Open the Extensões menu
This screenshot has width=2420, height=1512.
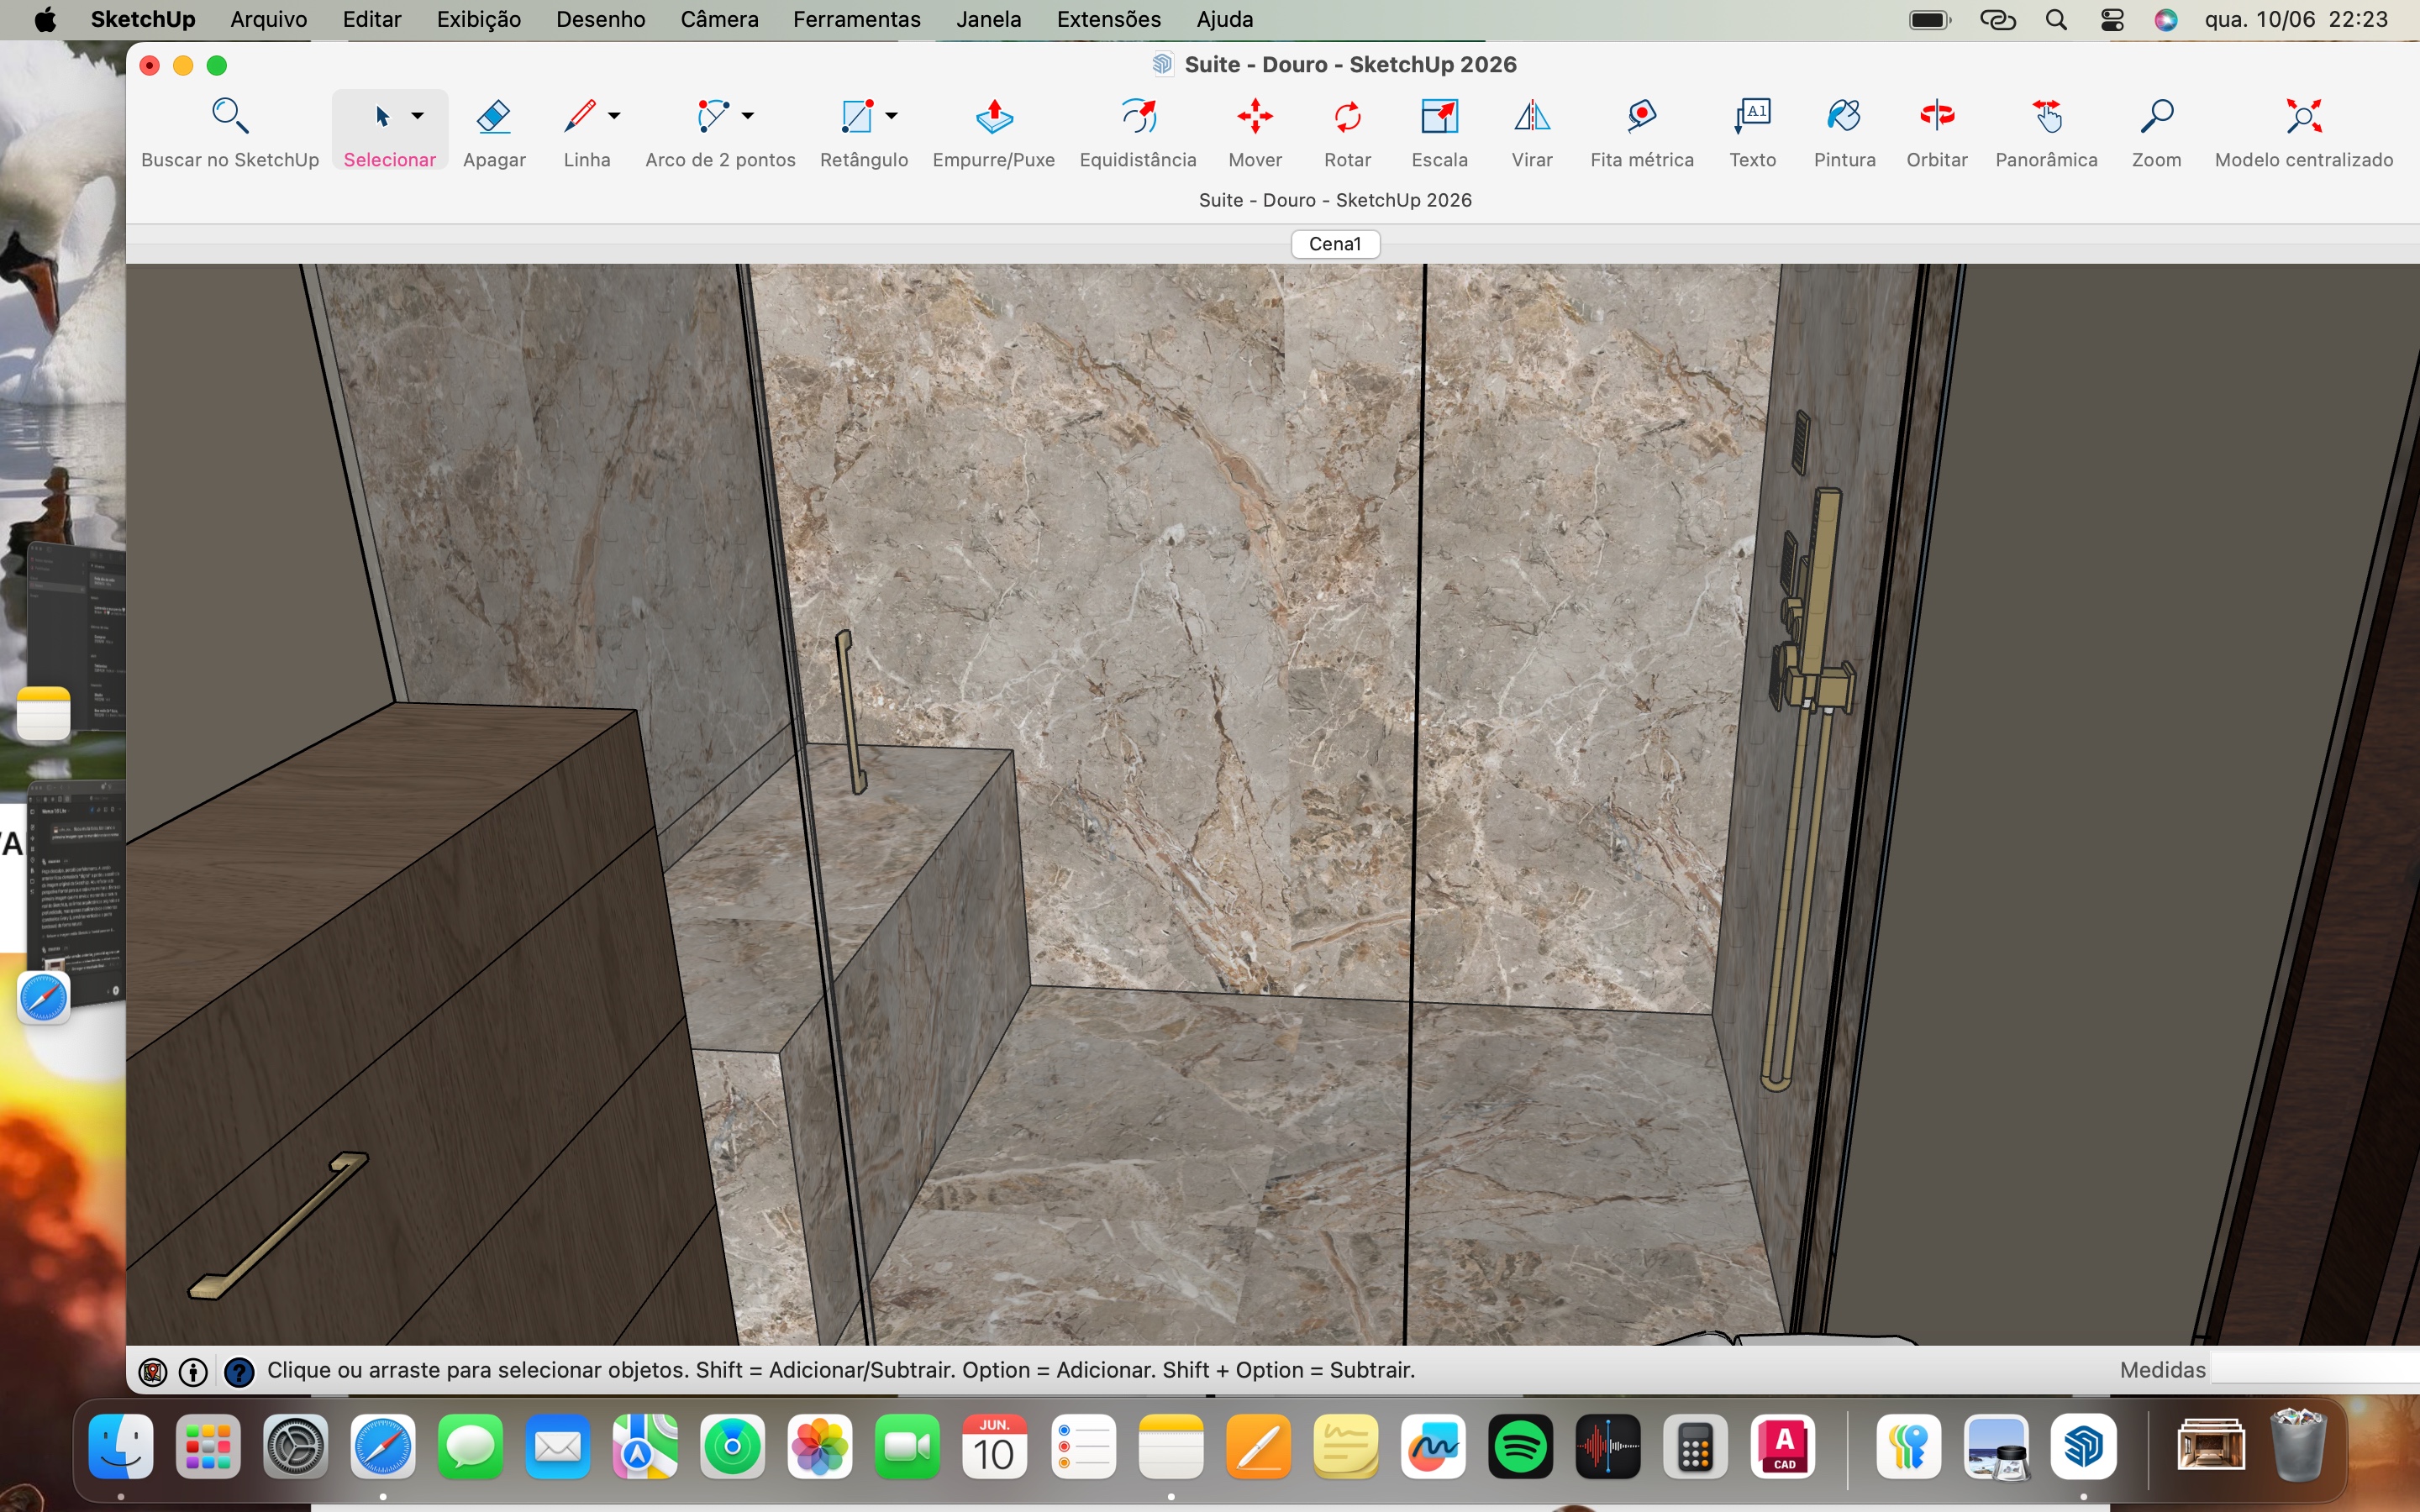pos(1109,19)
